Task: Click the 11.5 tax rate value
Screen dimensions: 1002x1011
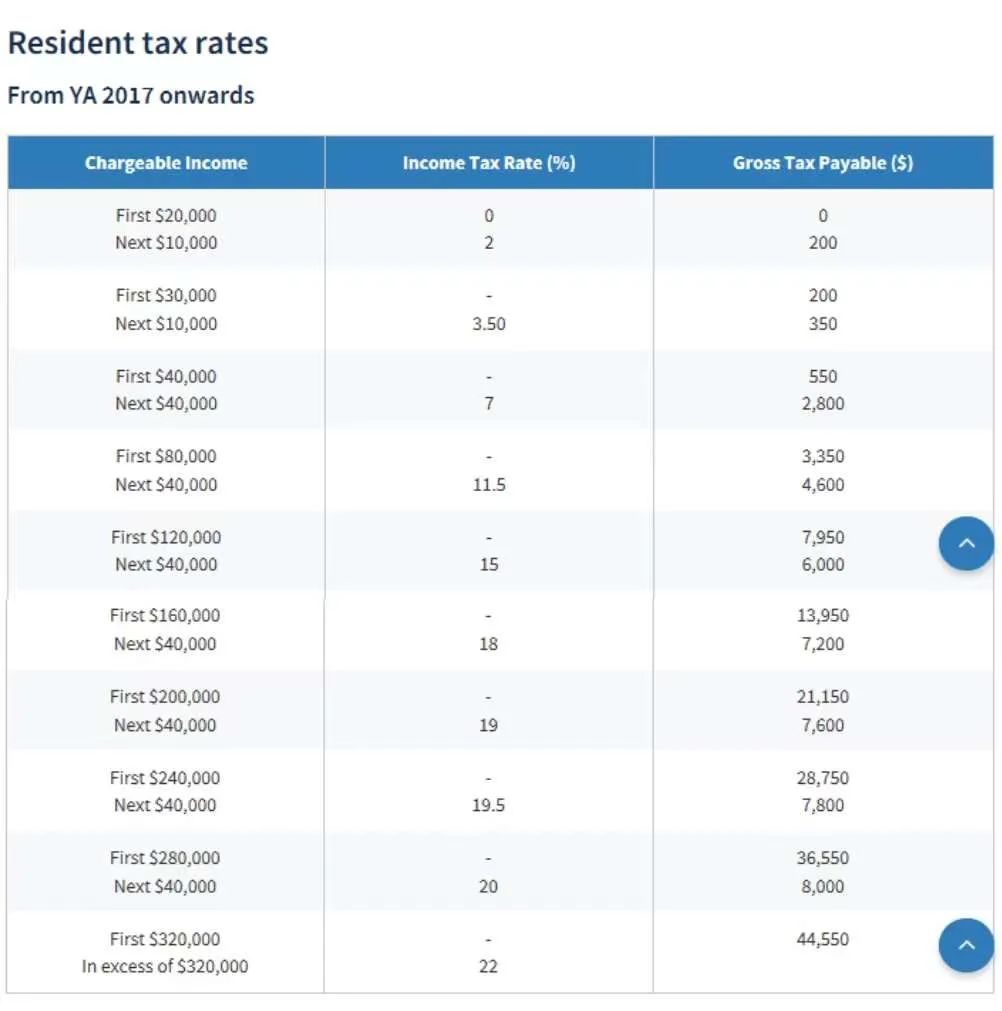Action: tap(488, 485)
